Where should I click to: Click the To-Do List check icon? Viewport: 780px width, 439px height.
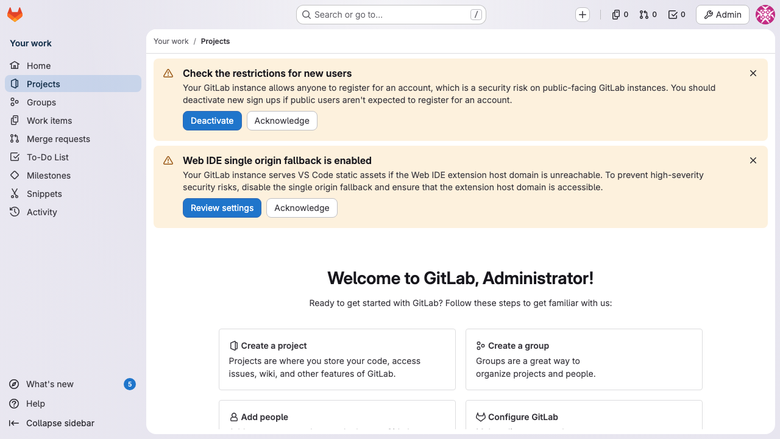tap(14, 157)
